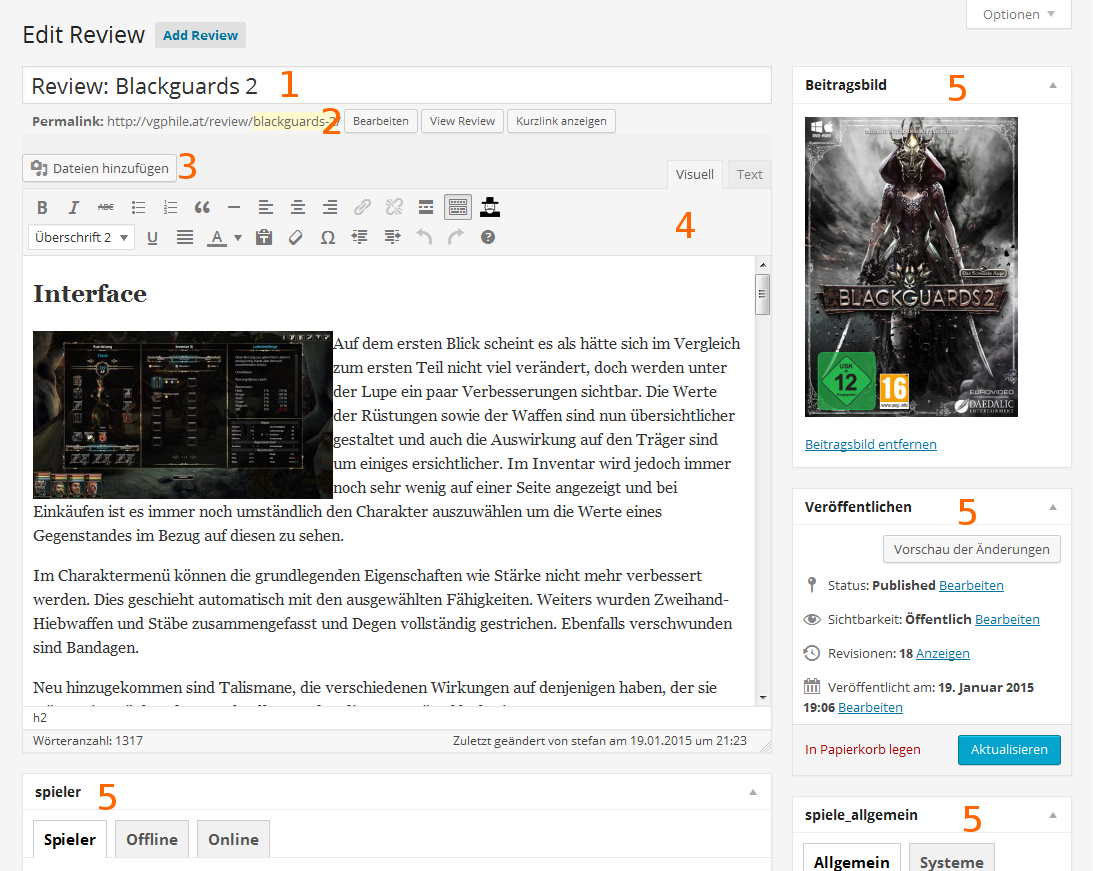Toggle strikethrough formatting

106,208
